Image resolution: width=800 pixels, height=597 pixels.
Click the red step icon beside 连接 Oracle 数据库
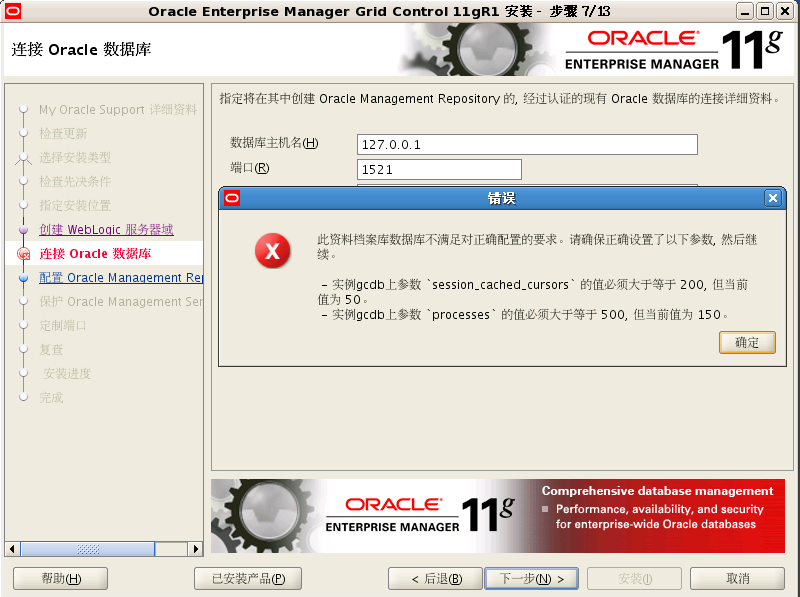tap(23, 254)
